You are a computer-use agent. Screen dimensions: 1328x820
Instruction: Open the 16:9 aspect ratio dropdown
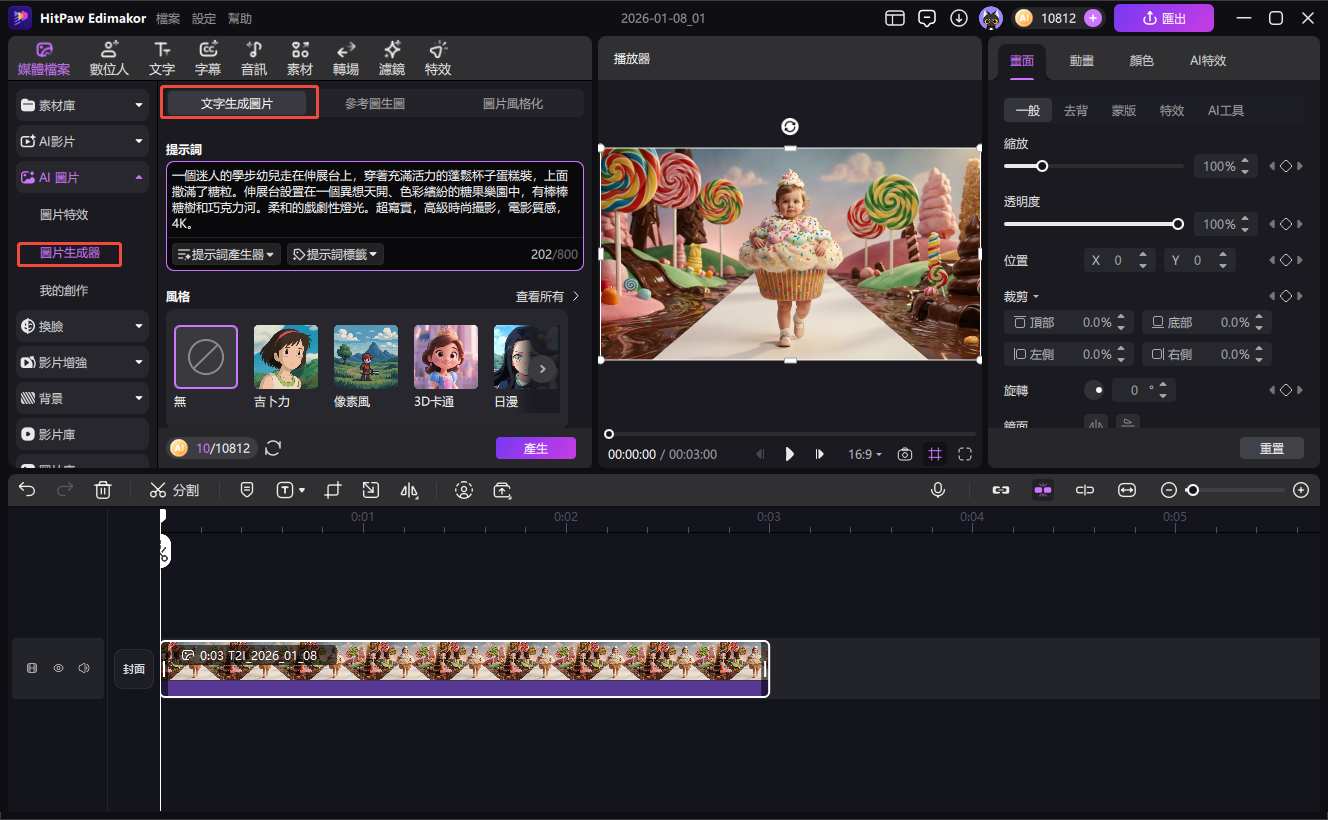[x=863, y=453]
